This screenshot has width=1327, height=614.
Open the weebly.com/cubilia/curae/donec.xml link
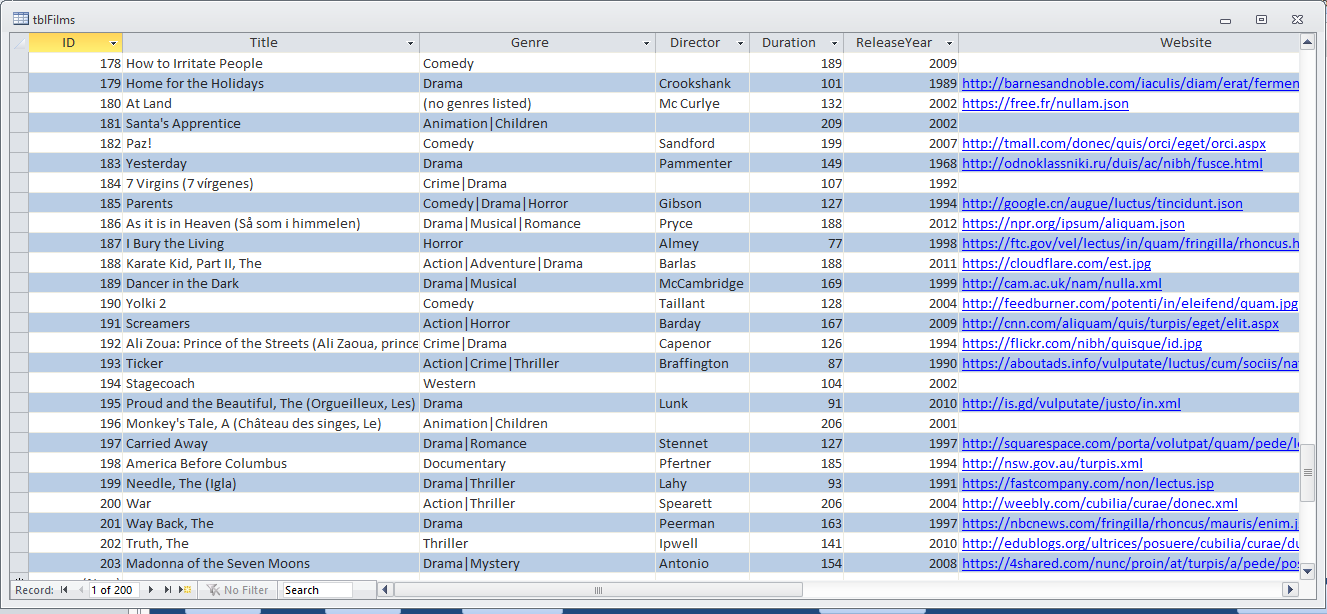coord(1100,503)
